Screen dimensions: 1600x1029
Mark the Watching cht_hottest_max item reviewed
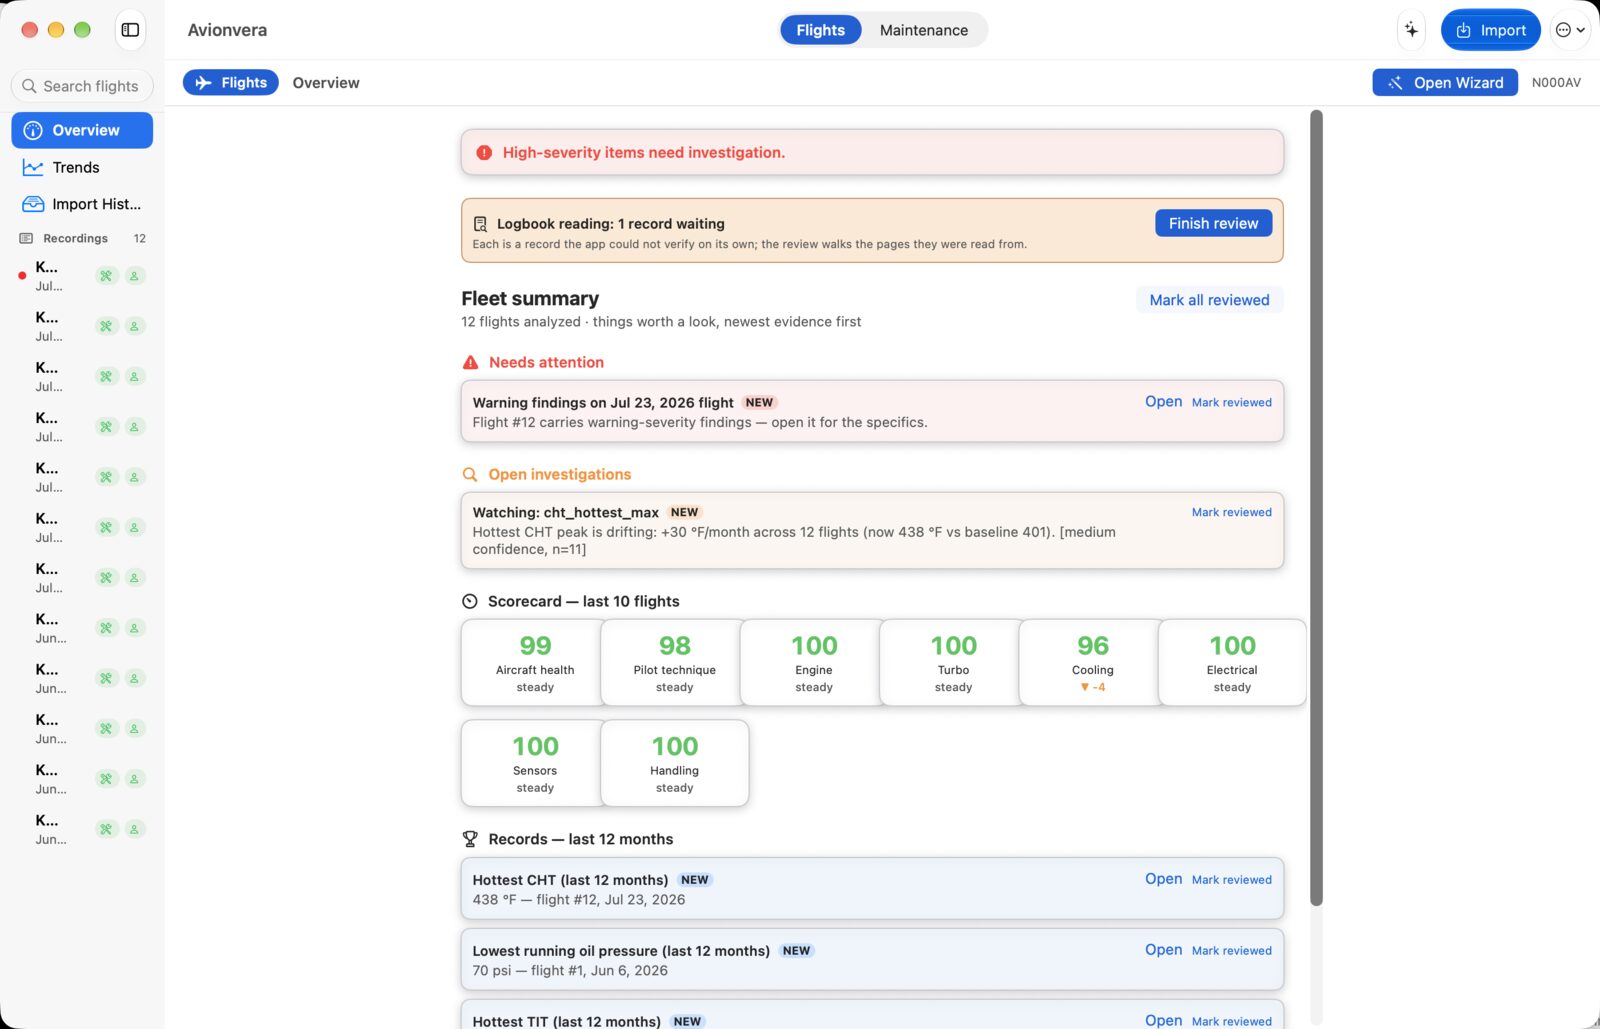[x=1232, y=512]
